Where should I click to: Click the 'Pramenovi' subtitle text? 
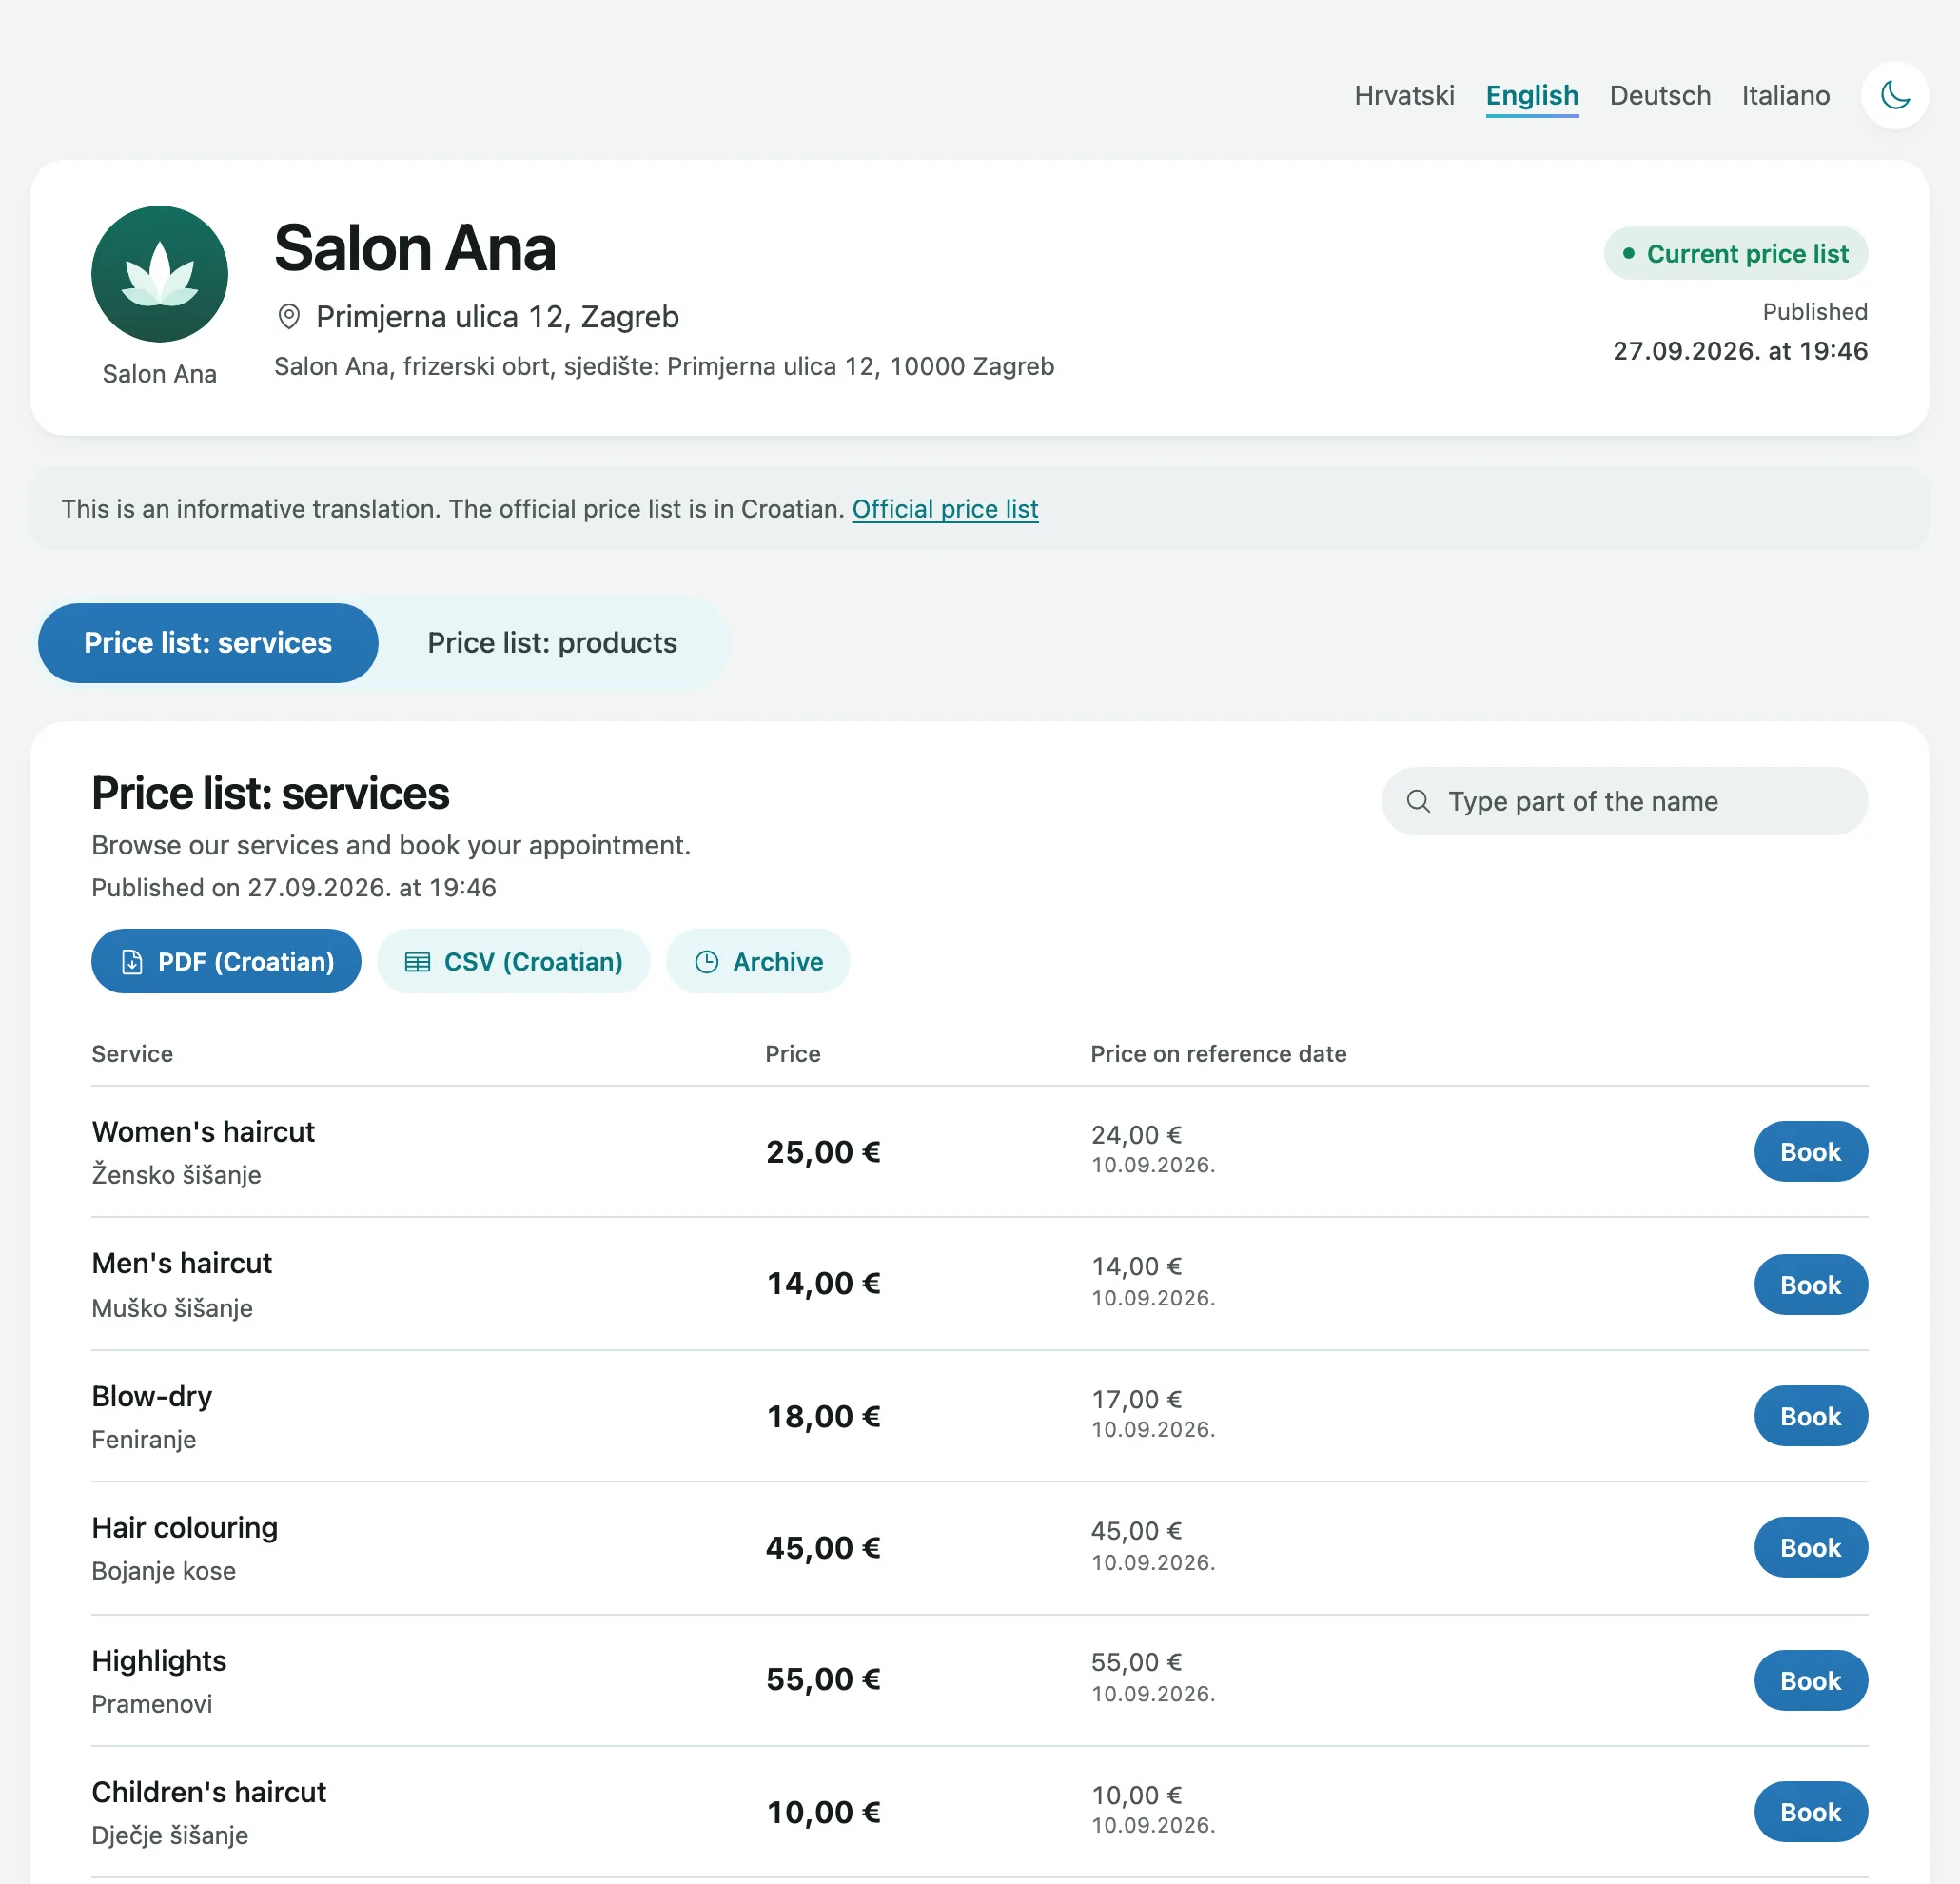152,1703
